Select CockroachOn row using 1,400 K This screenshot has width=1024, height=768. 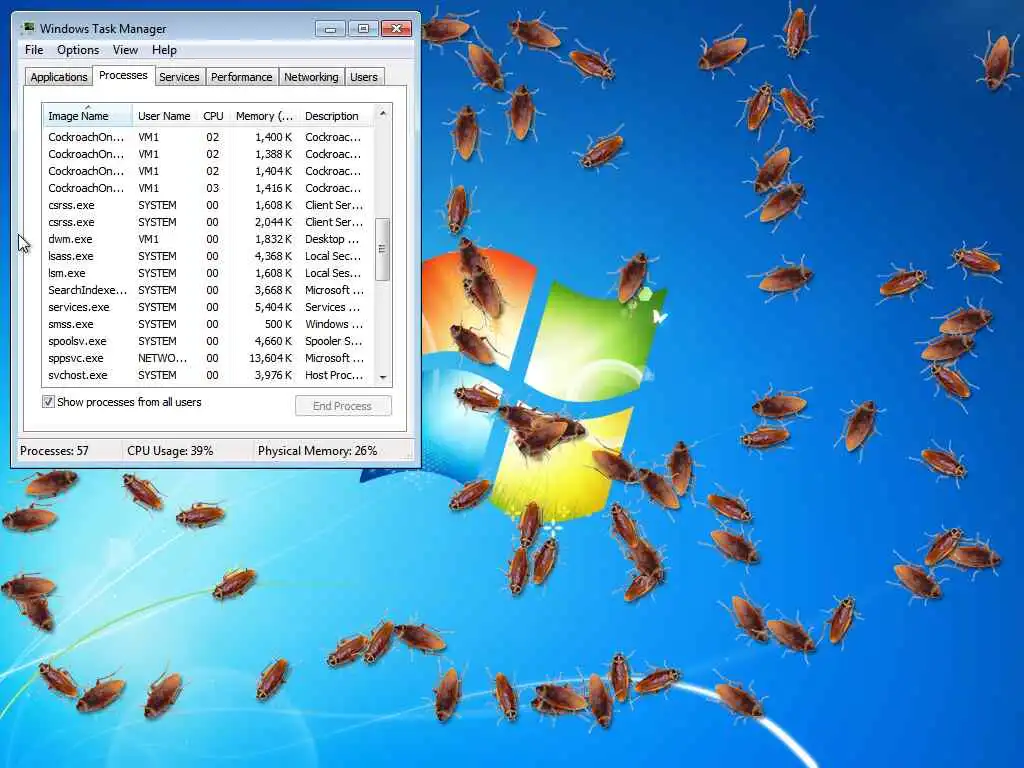(209, 137)
